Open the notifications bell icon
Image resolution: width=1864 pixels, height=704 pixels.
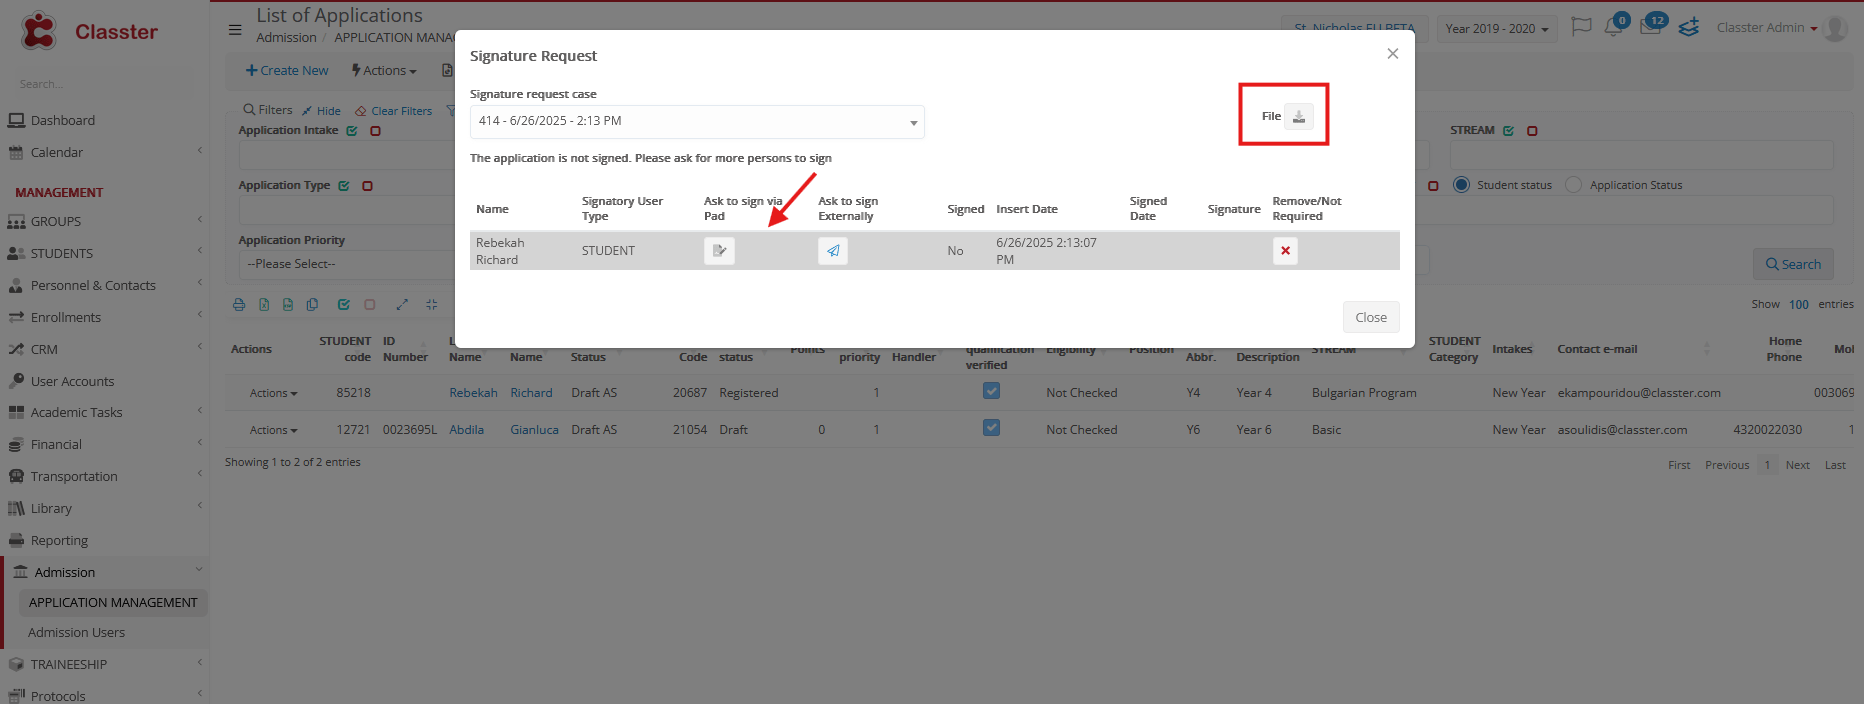[x=1613, y=28]
